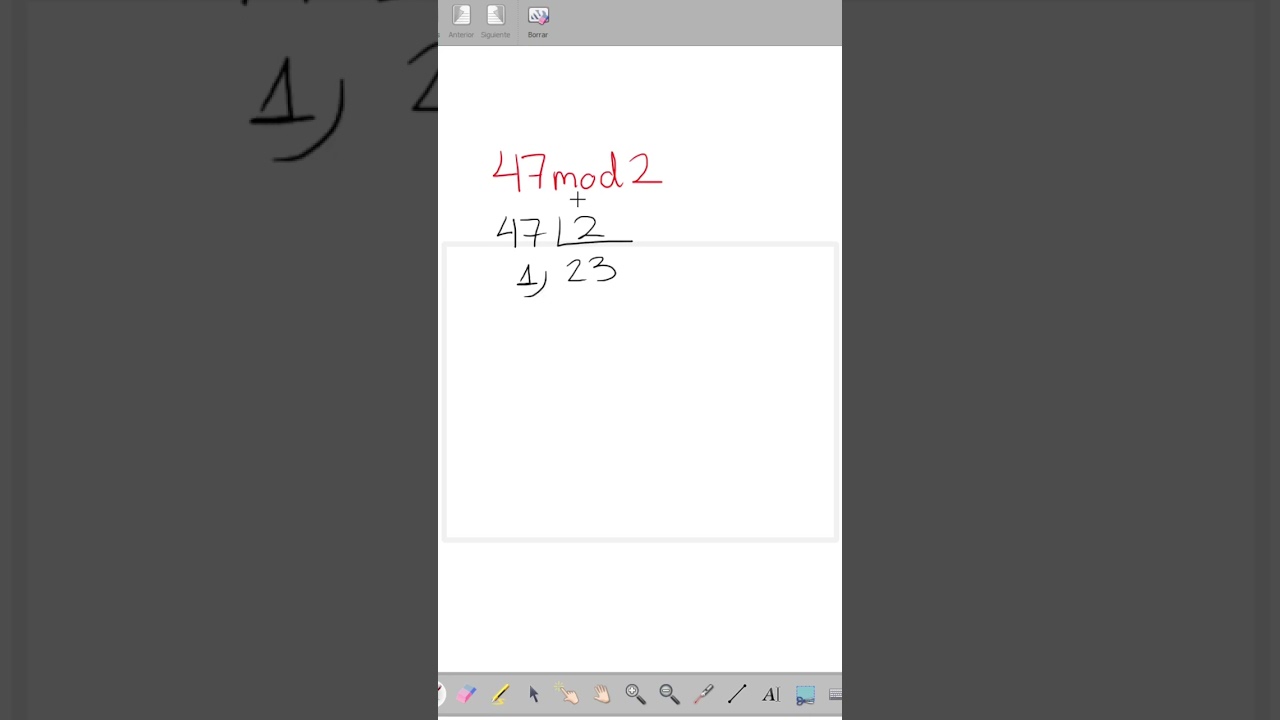Go to next page with Siguiente
Viewport: 1280px width, 720px height.
495,22
